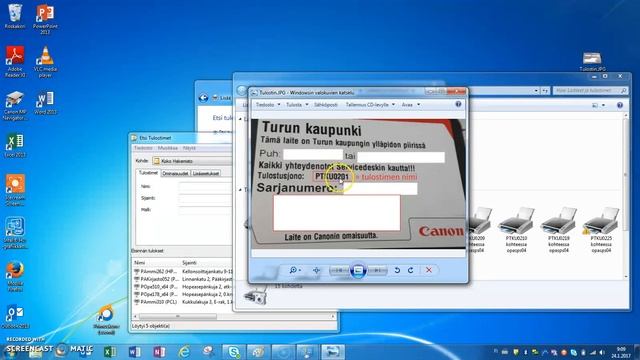Click Sähköposti in photo viewer toolbar
Viewport: 640px width, 360px height.
tap(326, 105)
